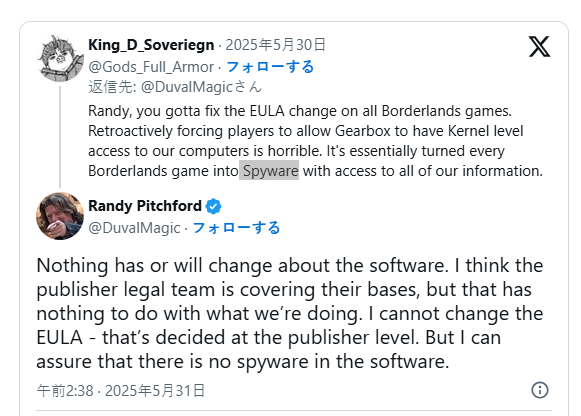Open Randy Pitchford's profile photo
Viewport: 581px width, 416px height.
coord(60,216)
